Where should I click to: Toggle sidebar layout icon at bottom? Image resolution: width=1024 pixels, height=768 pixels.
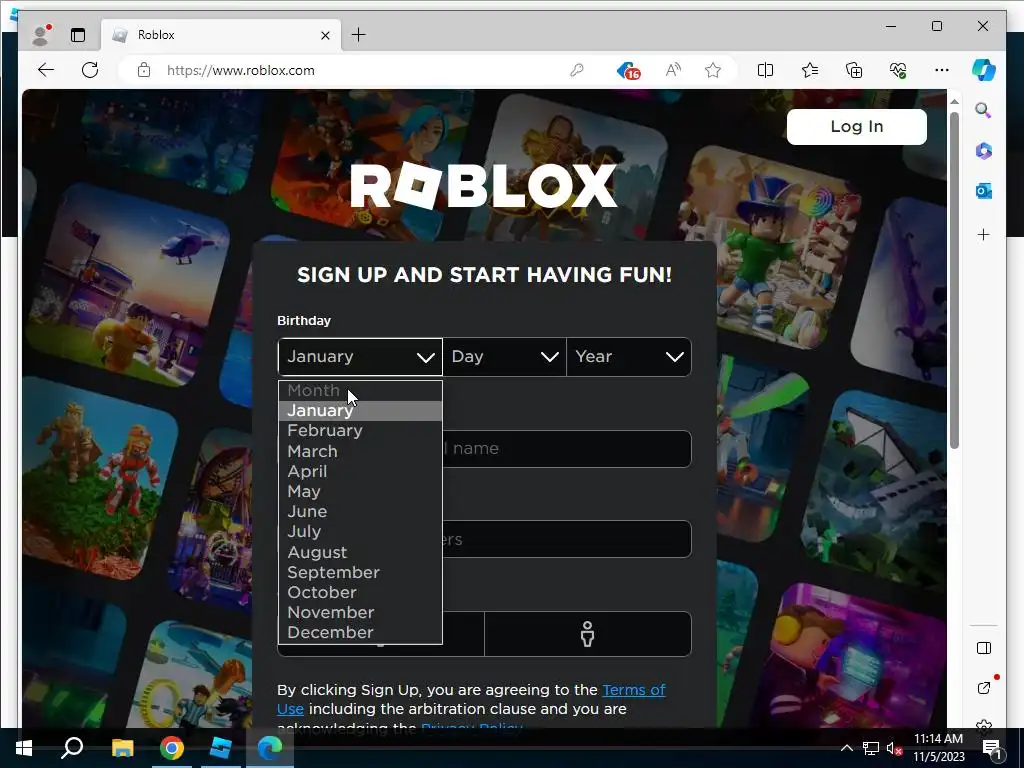pyautogui.click(x=984, y=648)
